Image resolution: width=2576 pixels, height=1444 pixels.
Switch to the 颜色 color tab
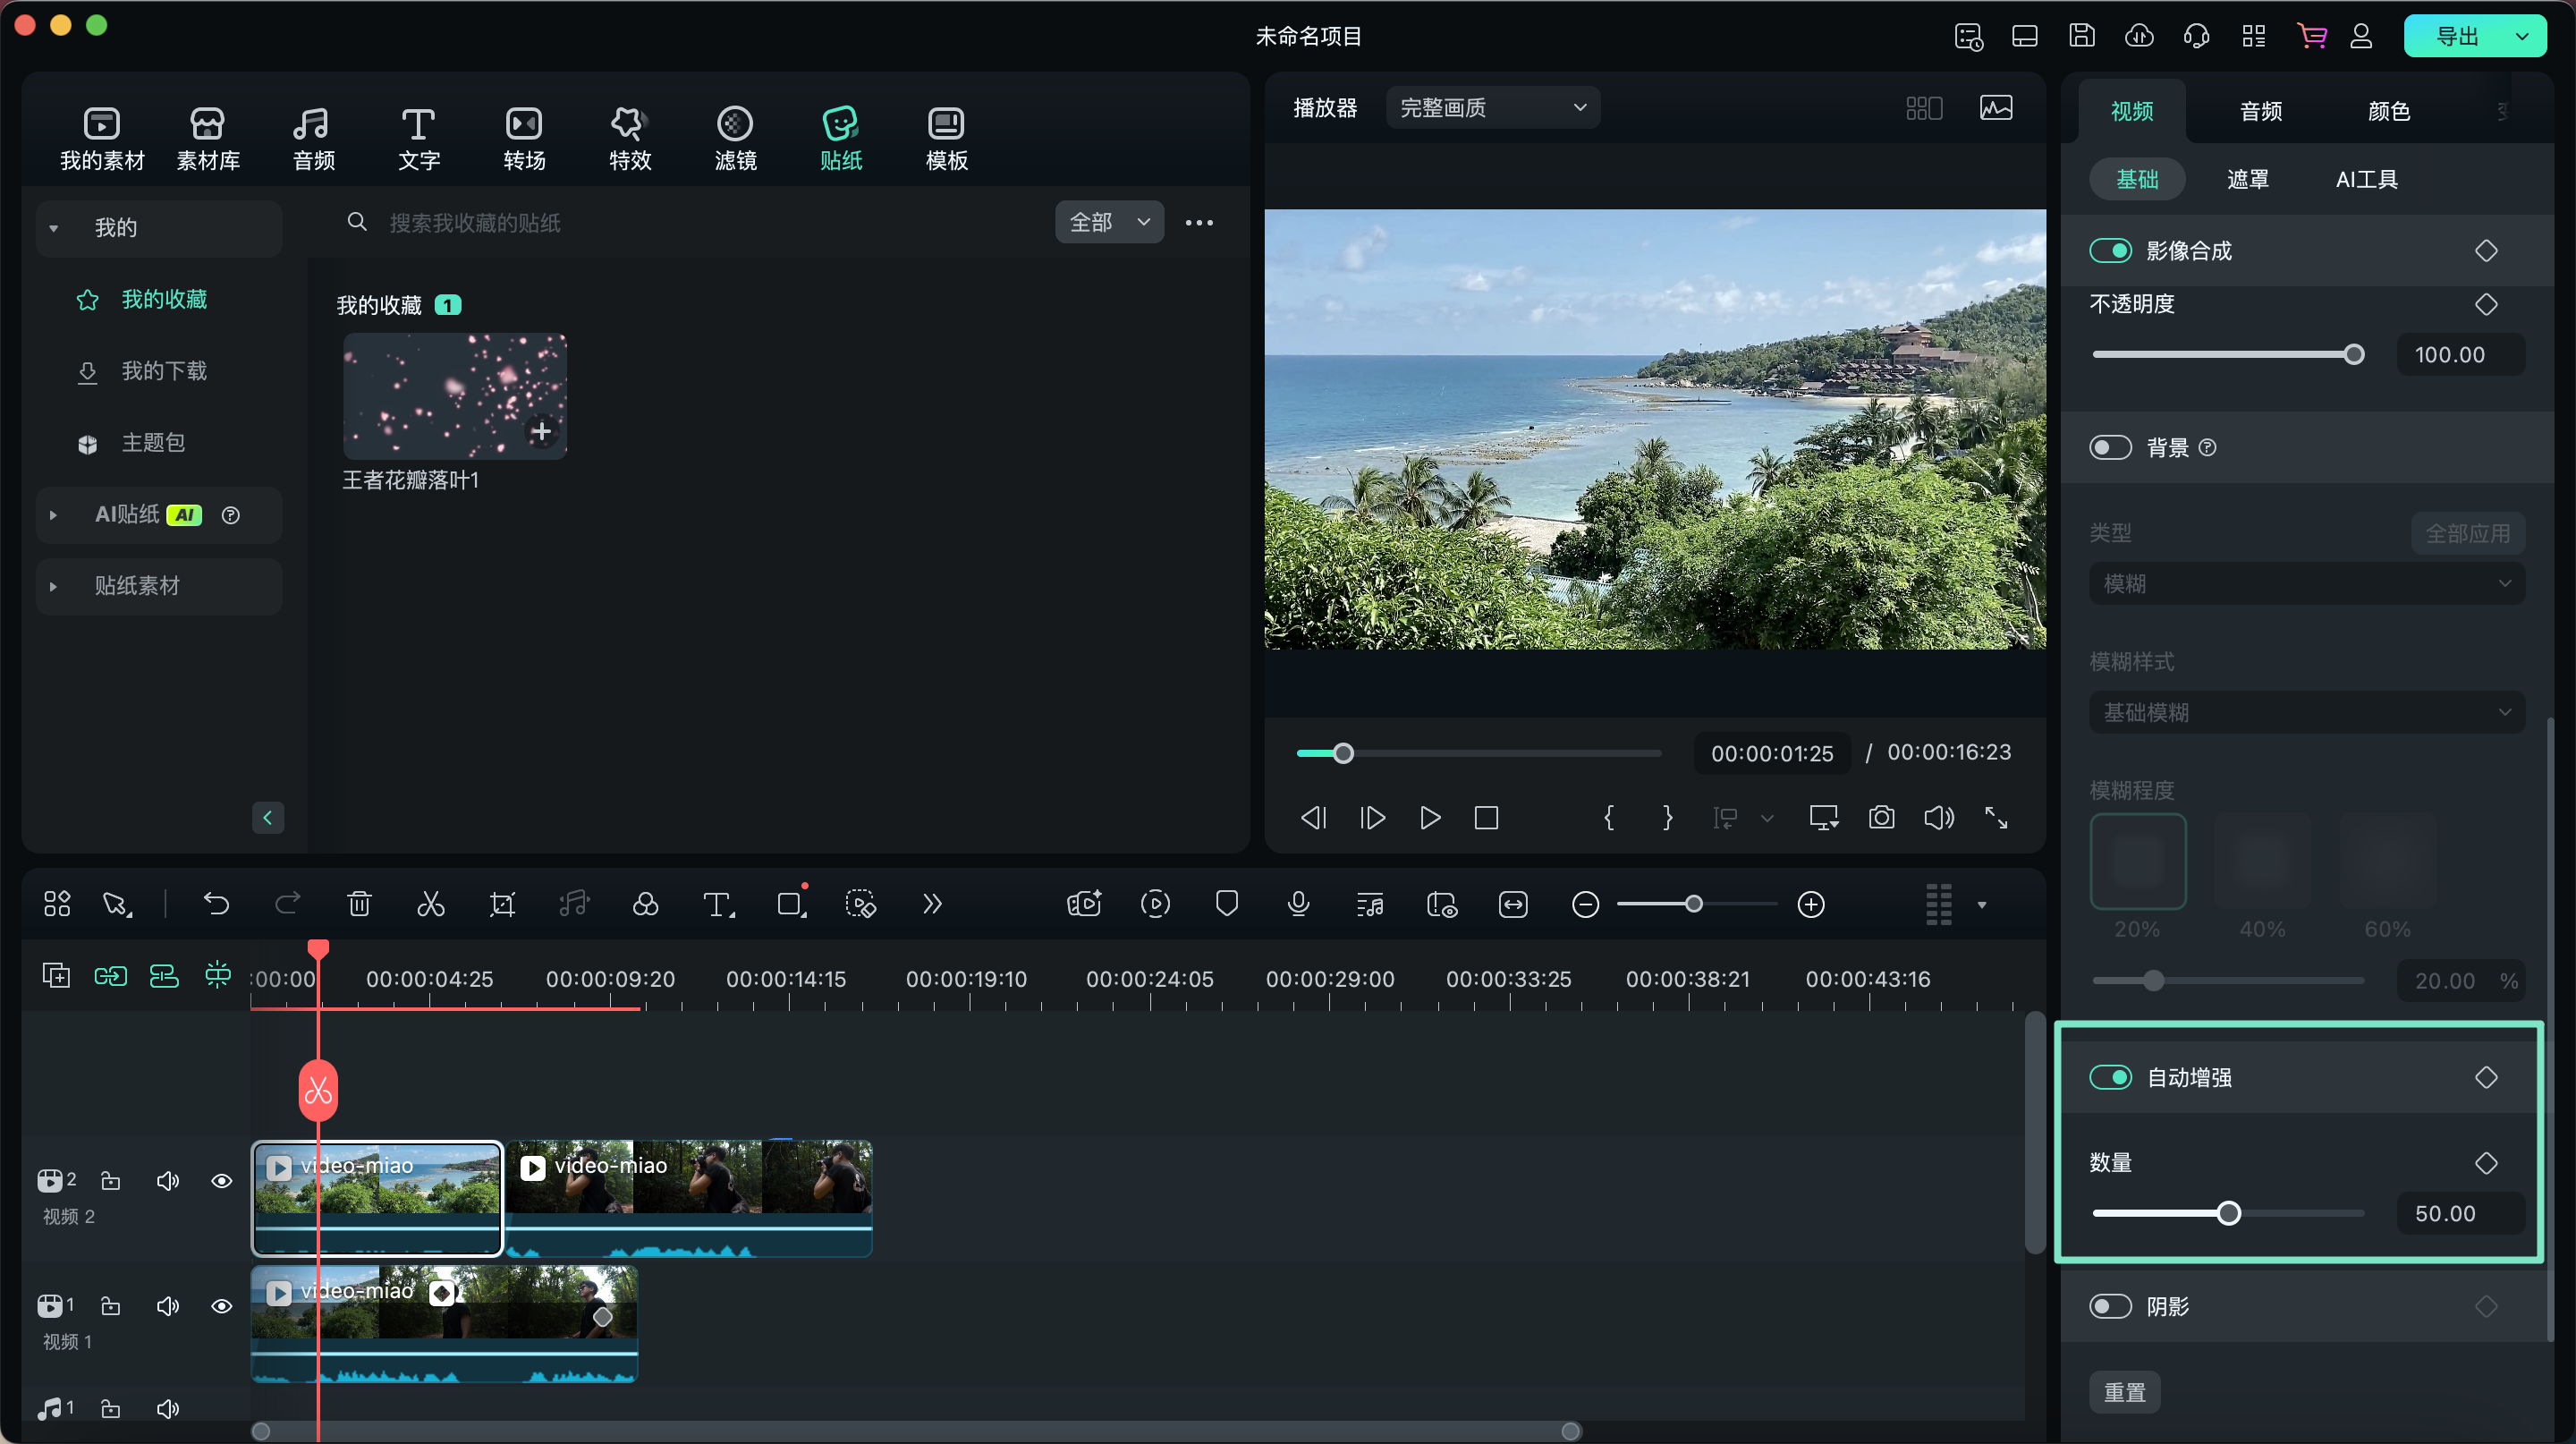pos(2388,111)
